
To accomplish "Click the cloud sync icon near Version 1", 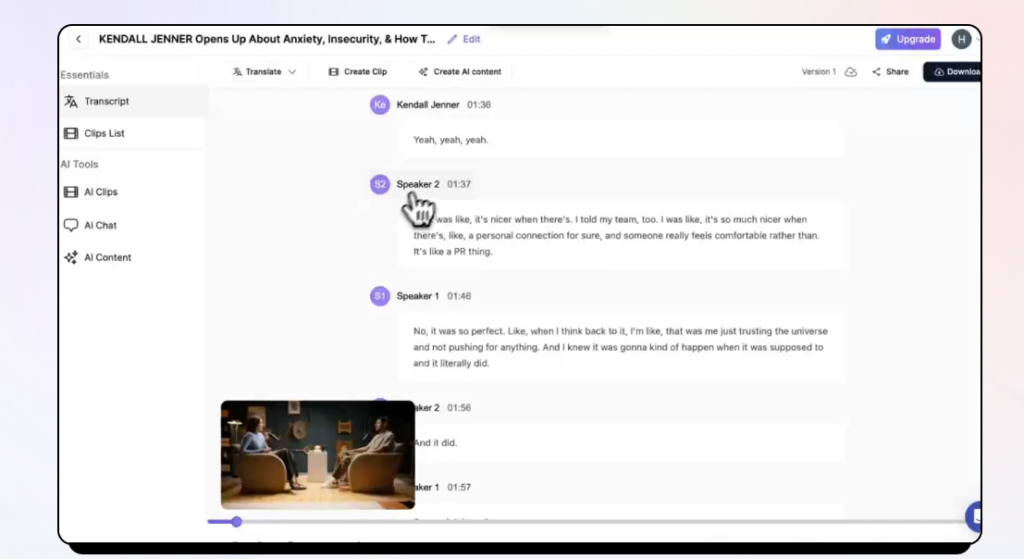I will [x=850, y=72].
